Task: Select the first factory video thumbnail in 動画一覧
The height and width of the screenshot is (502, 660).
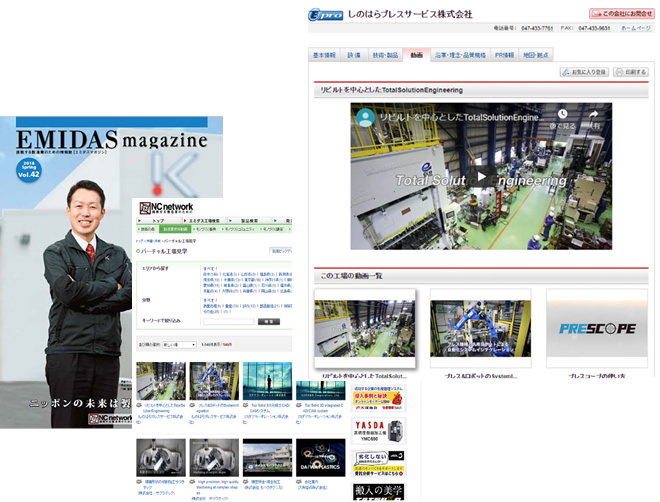Action: 365,328
